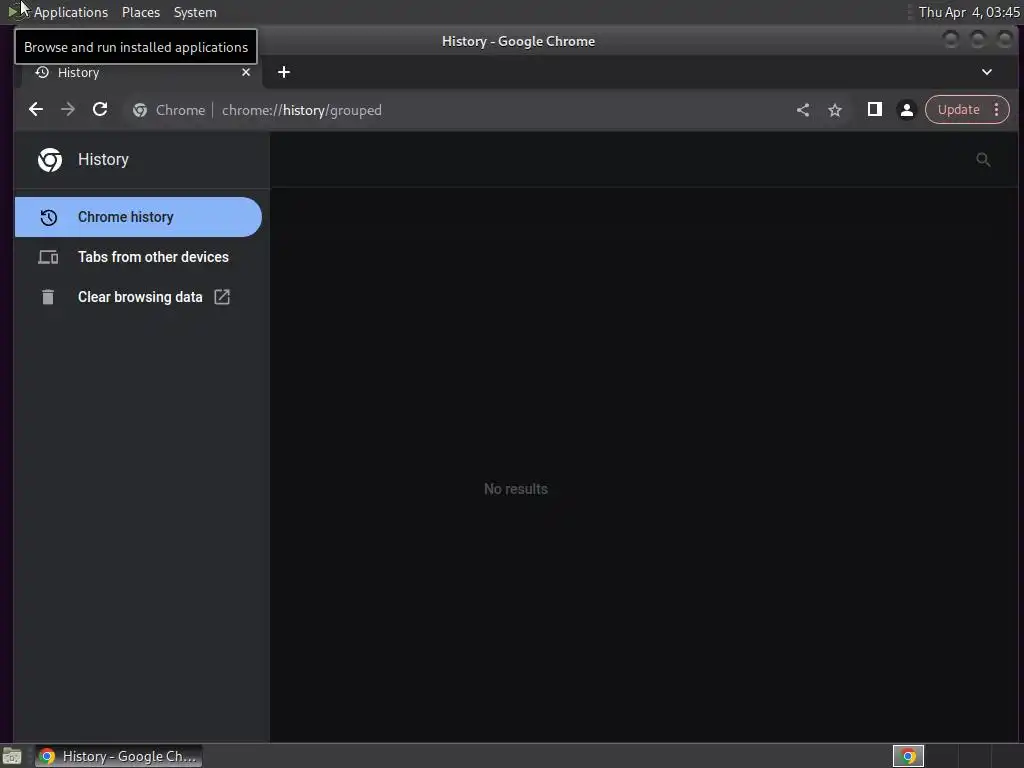Click the window title History - Google Chrome
The width and height of the screenshot is (1024, 768).
pos(518,41)
